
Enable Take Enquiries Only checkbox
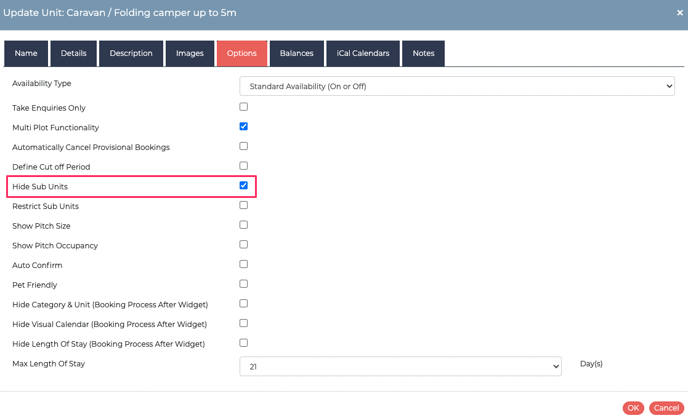(244, 107)
